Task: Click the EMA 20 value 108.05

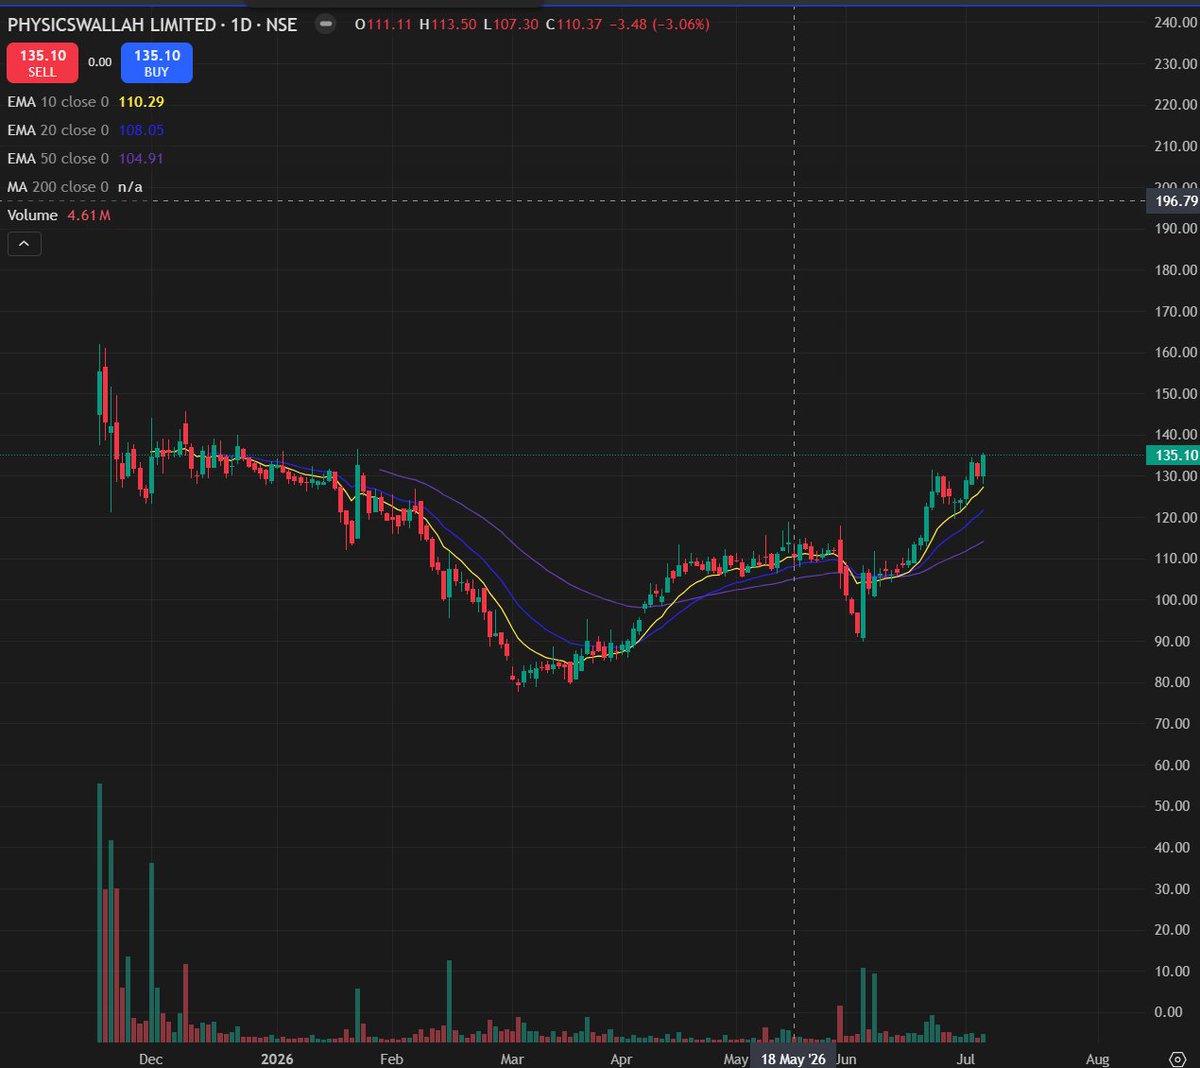Action: pos(141,130)
